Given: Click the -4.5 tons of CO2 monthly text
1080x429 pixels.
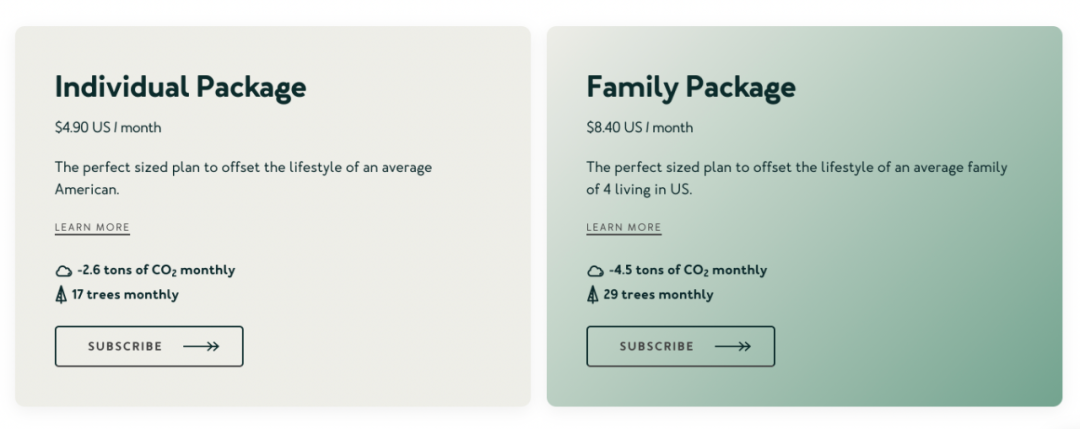Looking at the screenshot, I should [688, 270].
